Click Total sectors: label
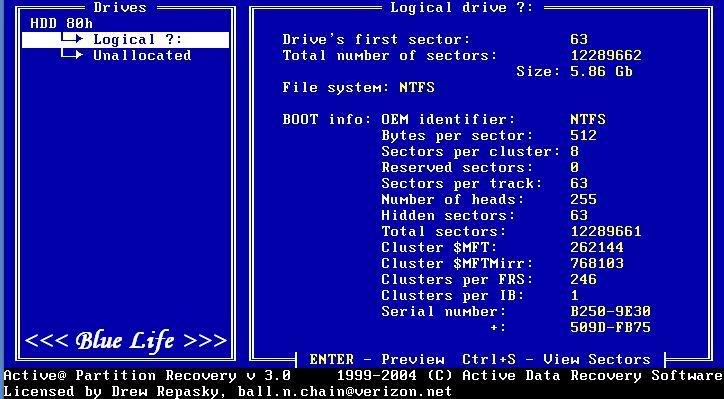 click(x=444, y=231)
